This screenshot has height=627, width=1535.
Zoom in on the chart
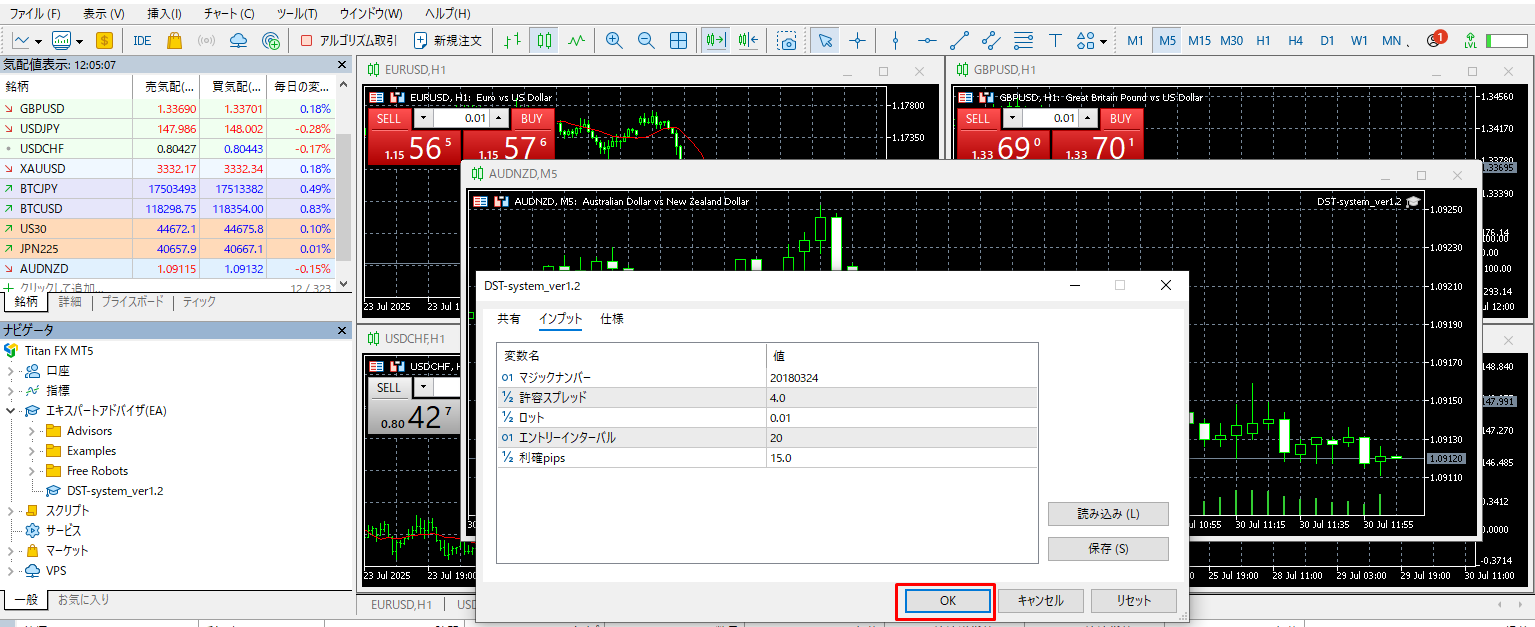pos(614,41)
